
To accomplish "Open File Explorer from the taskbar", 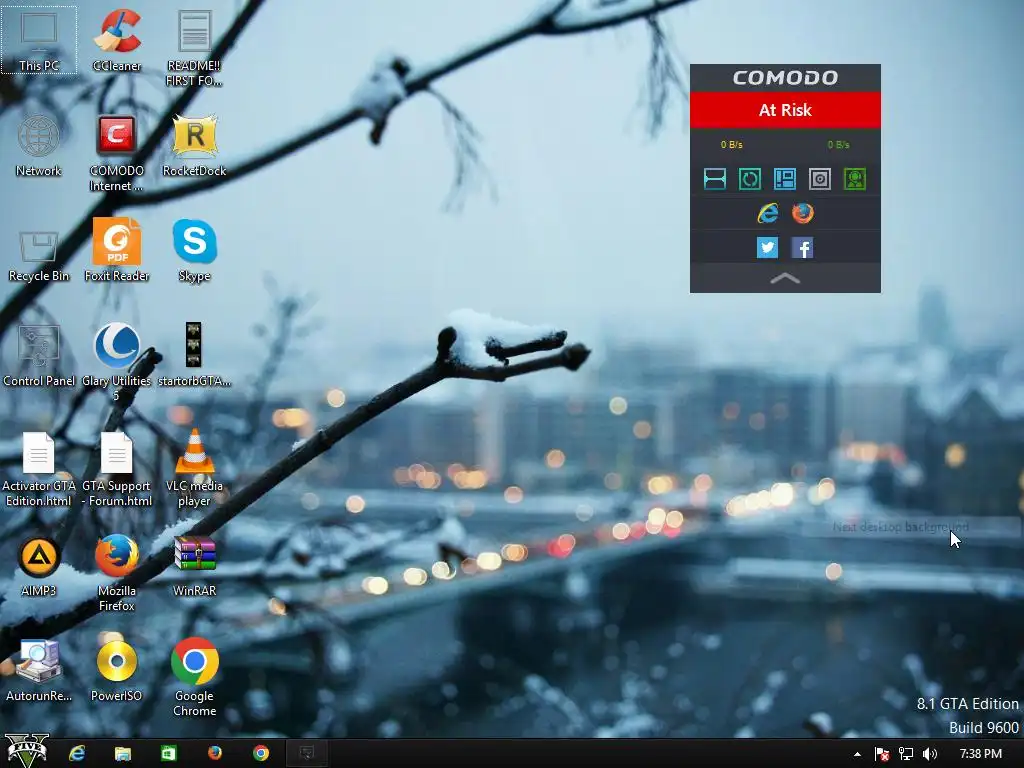I will pyautogui.click(x=123, y=754).
